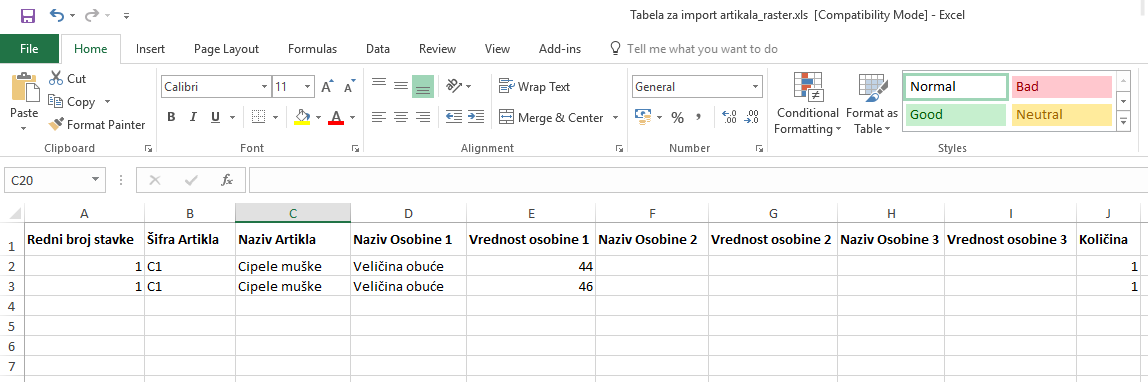This screenshot has height=382, width=1148.
Task: Activate the Format Painter
Action: [97, 125]
